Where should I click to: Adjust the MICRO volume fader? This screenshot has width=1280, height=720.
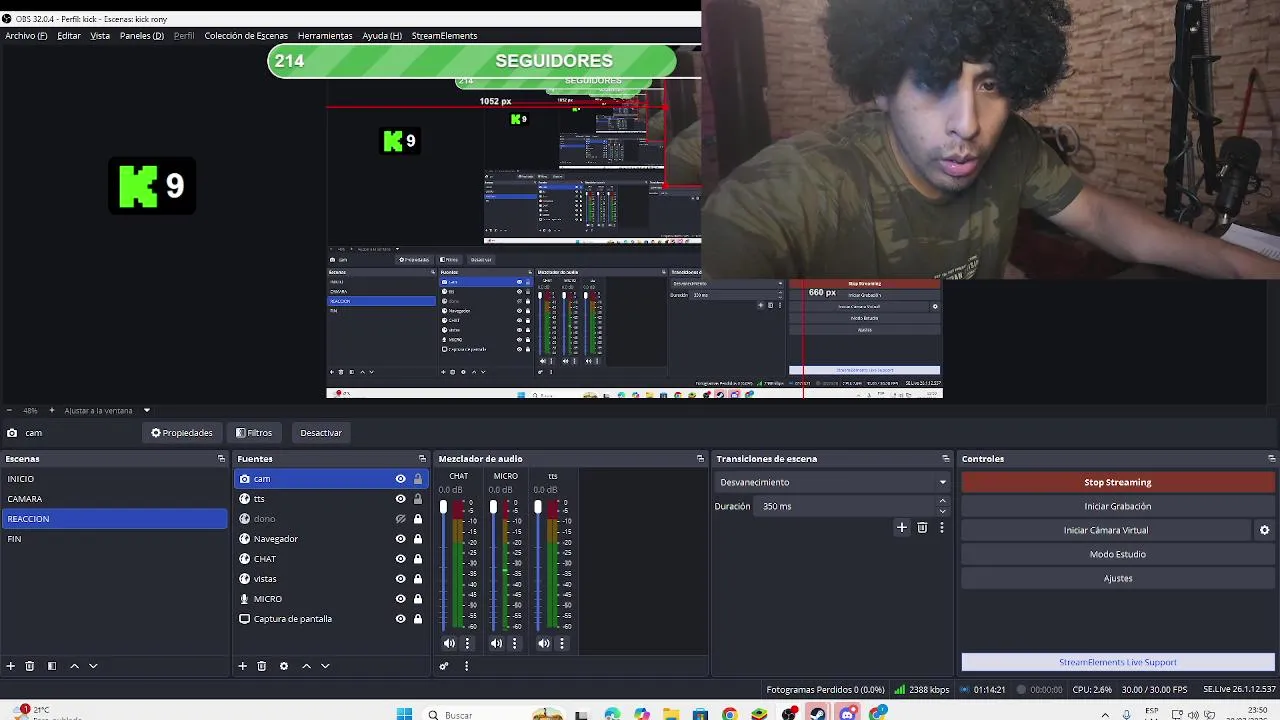(493, 508)
